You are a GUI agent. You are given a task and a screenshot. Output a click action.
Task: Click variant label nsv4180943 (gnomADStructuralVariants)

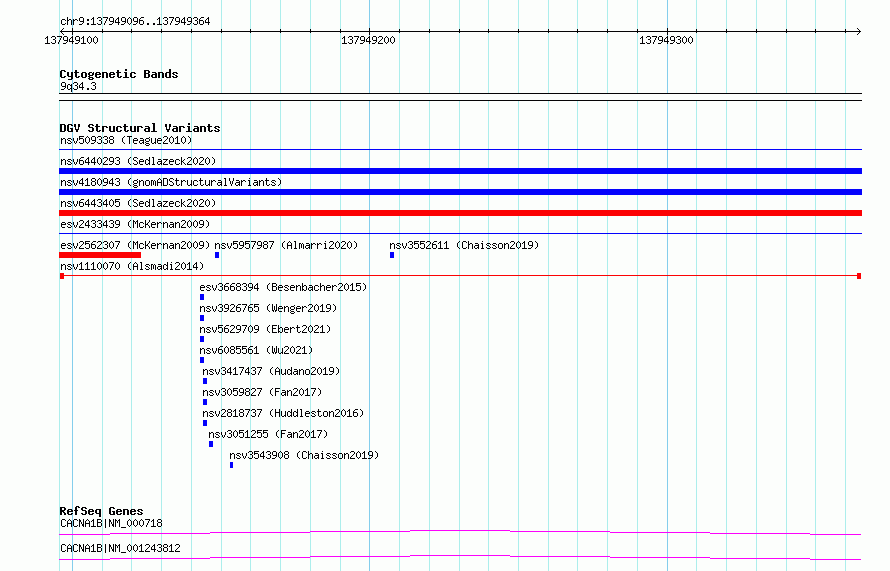tap(171, 182)
